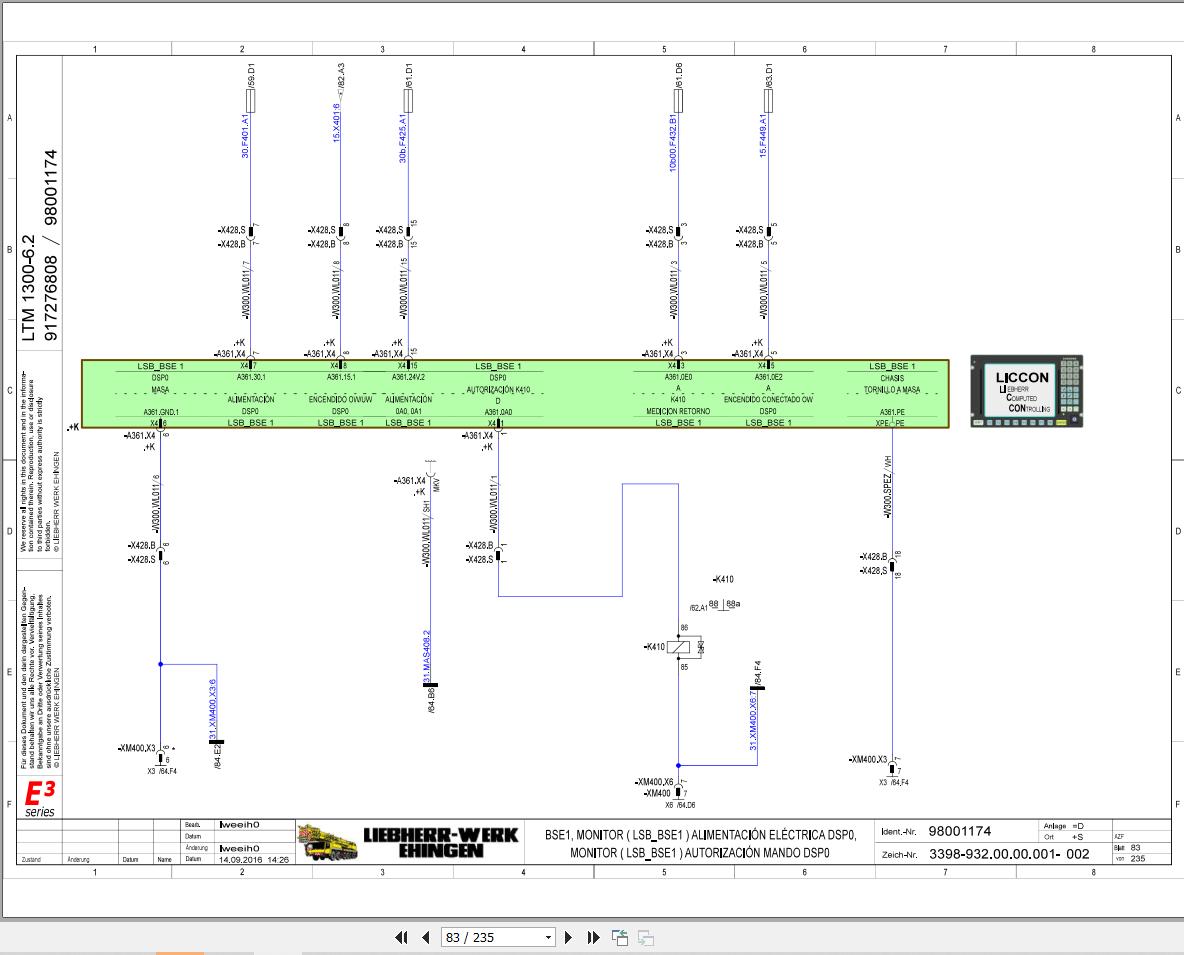Click the previous sheet view icon
The height and width of the screenshot is (955, 1184).
click(618, 936)
